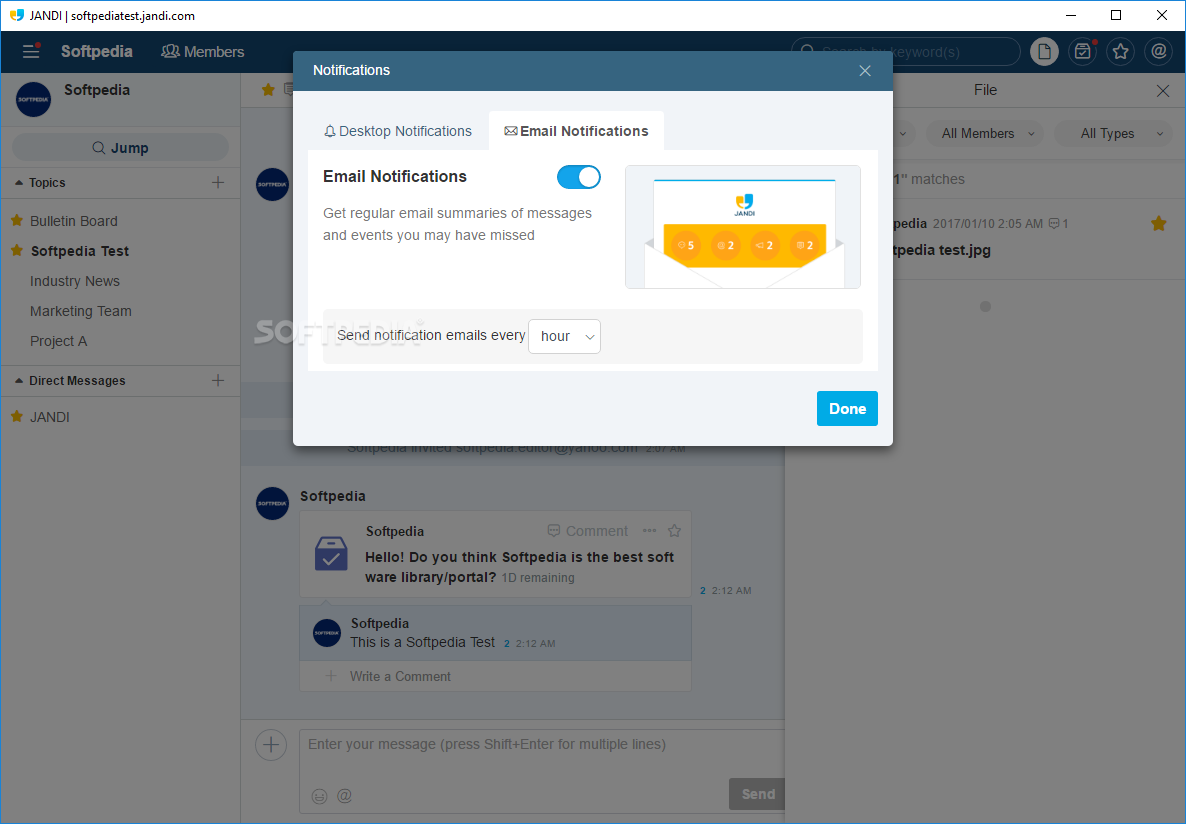The height and width of the screenshot is (824, 1186).
Task: Open the poll ballot box icon
Action: coord(331,554)
